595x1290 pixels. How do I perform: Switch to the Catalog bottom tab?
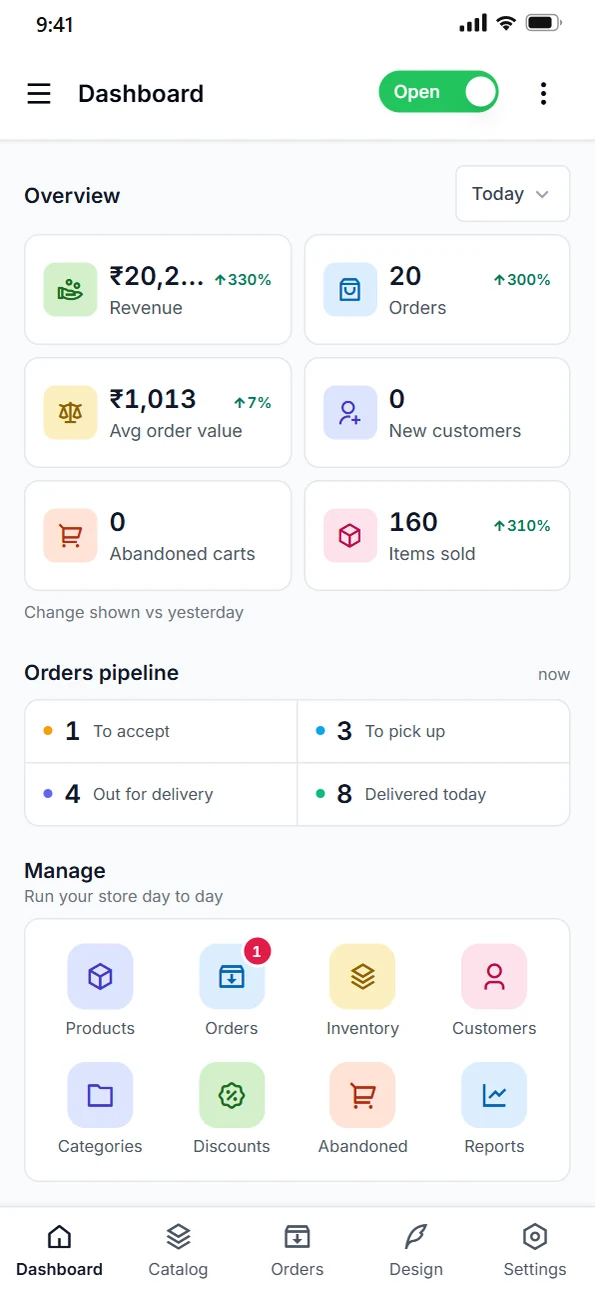178,1250
